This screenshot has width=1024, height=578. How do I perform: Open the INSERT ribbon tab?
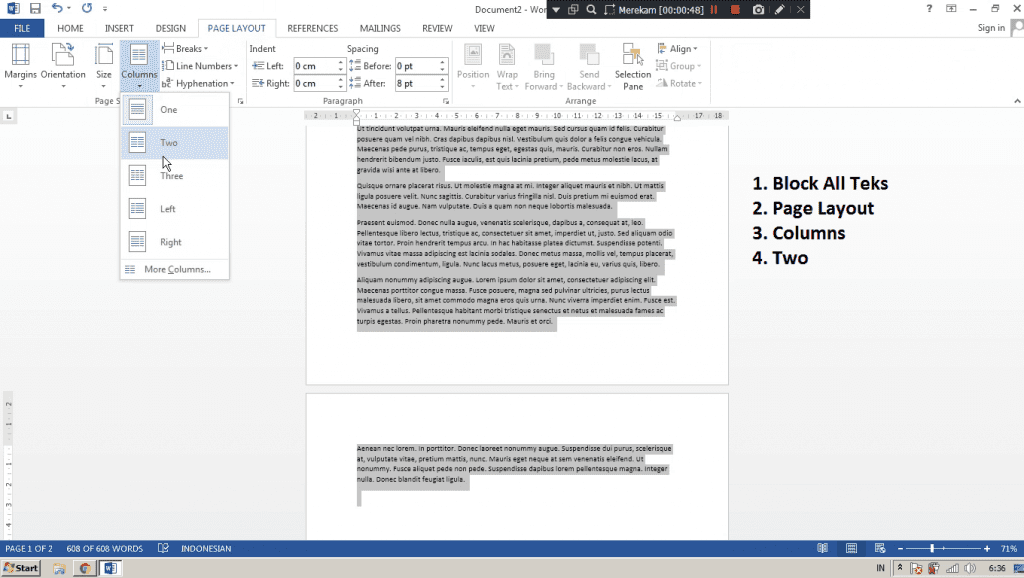(x=119, y=28)
